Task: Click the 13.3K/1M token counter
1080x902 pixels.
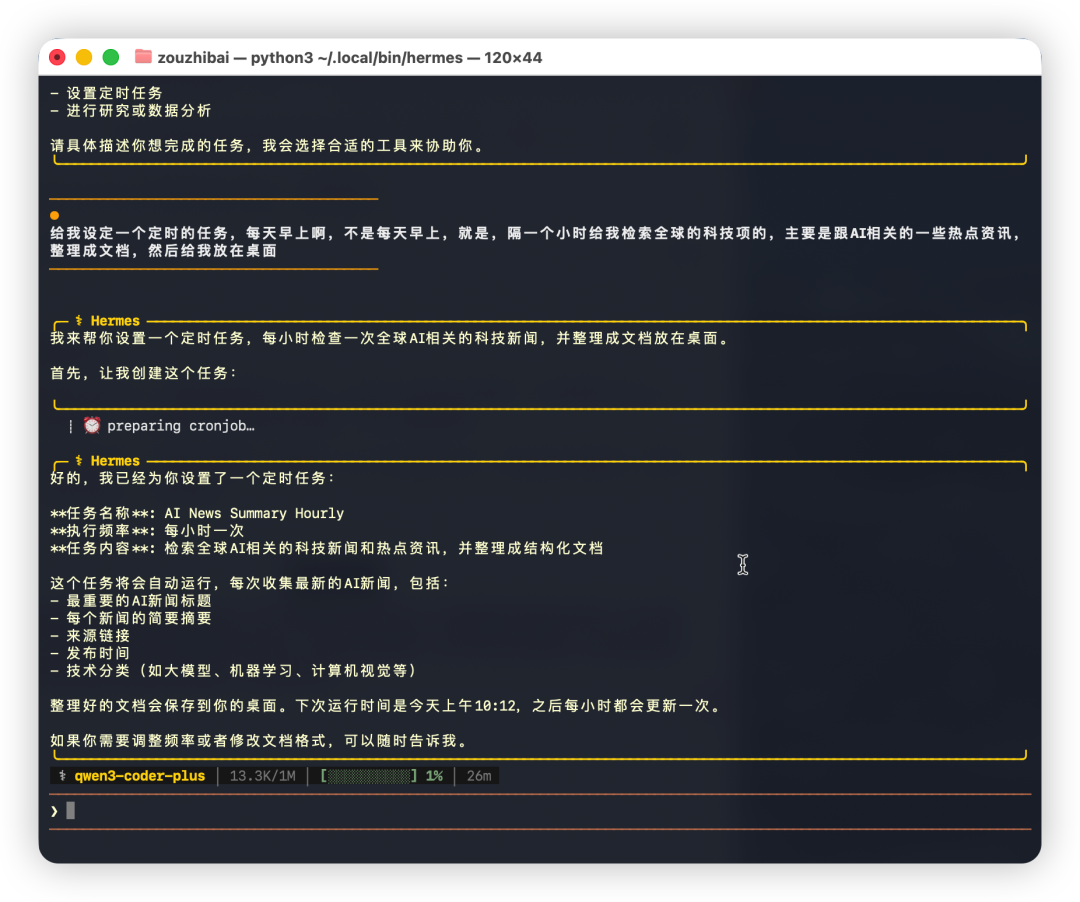Action: tap(262, 776)
